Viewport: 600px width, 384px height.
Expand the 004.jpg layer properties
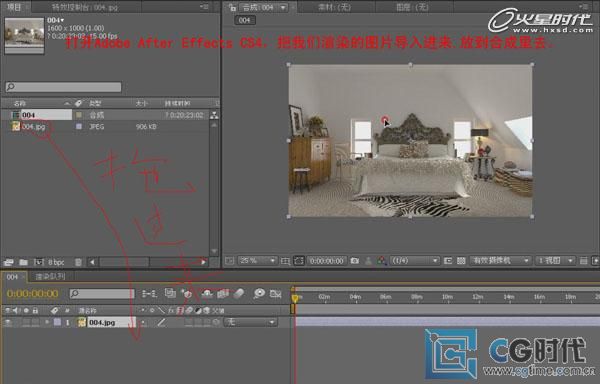[x=47, y=322]
